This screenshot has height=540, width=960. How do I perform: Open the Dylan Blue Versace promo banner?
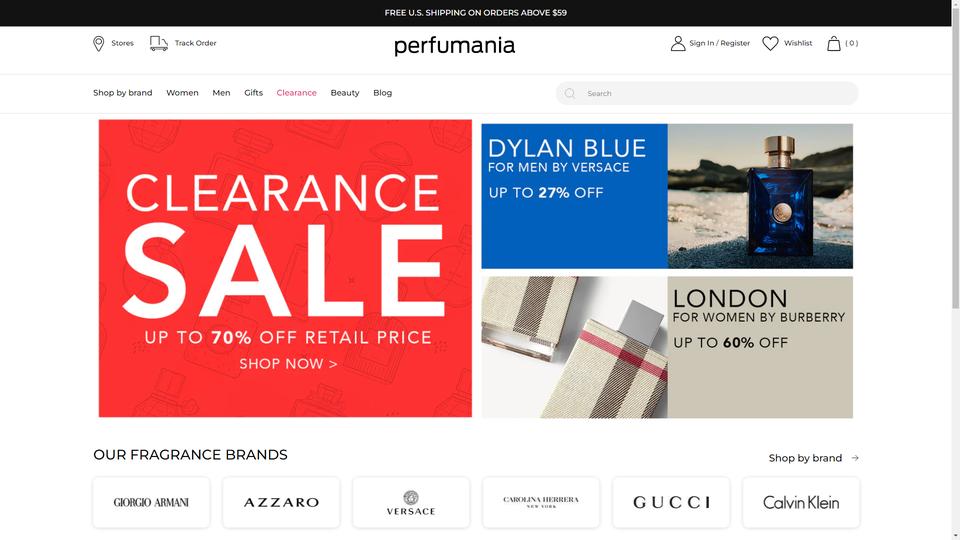[667, 196]
